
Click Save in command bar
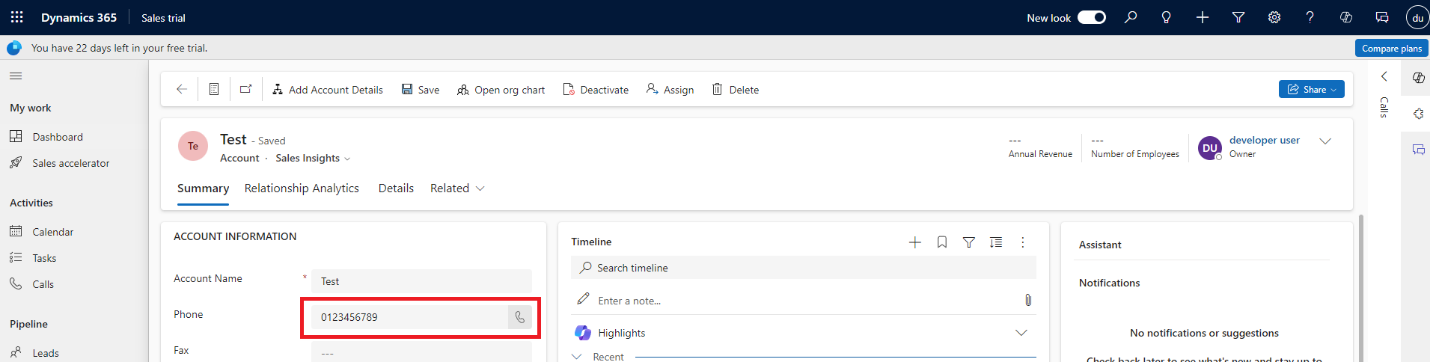[420, 89]
